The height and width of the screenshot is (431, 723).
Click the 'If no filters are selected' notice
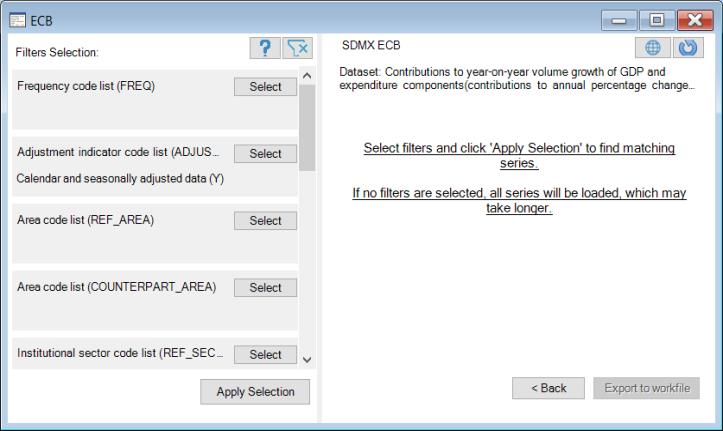[x=518, y=200]
